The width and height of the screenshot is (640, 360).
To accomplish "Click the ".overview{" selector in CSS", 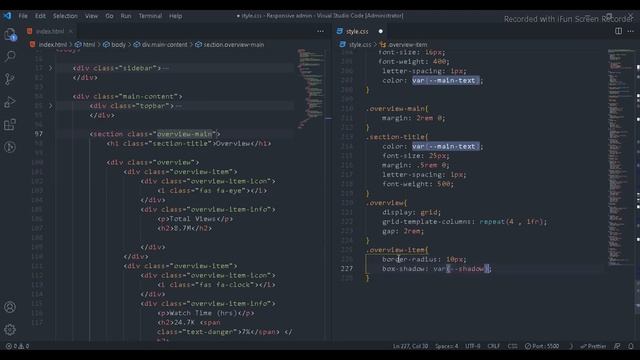I will coord(386,203).
